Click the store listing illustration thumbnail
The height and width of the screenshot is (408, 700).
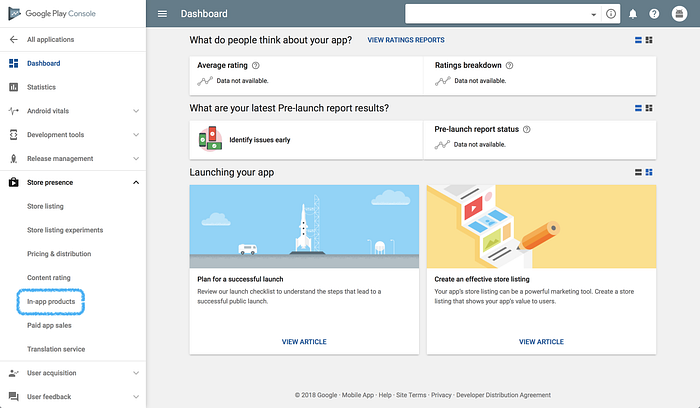tap(541, 227)
